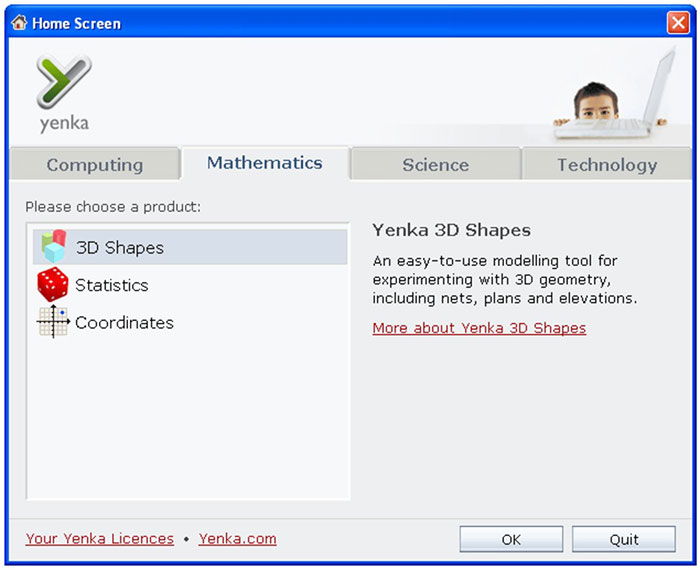The width and height of the screenshot is (700, 570).
Task: Visit the Yenka.com link
Action: (x=237, y=539)
